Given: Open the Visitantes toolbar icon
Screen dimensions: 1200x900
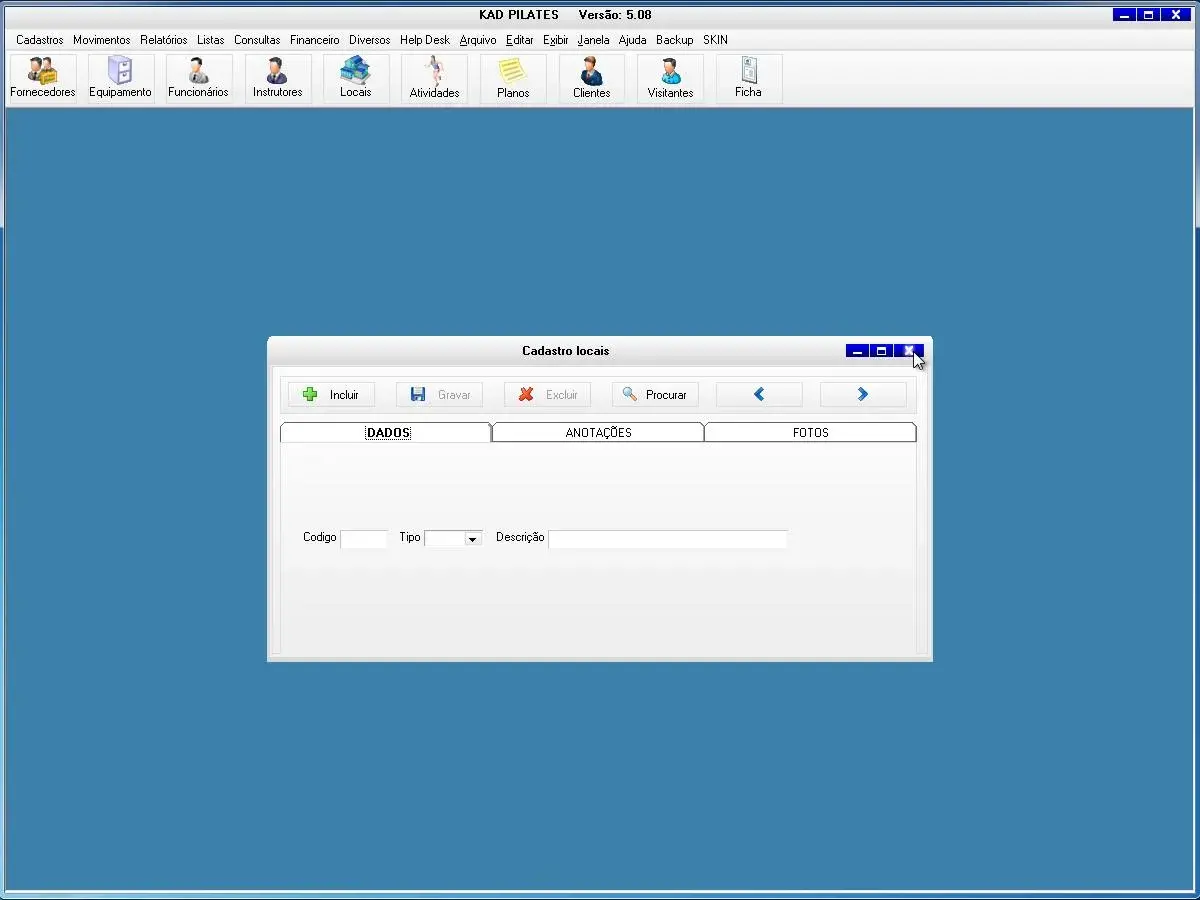Looking at the screenshot, I should click(x=670, y=78).
